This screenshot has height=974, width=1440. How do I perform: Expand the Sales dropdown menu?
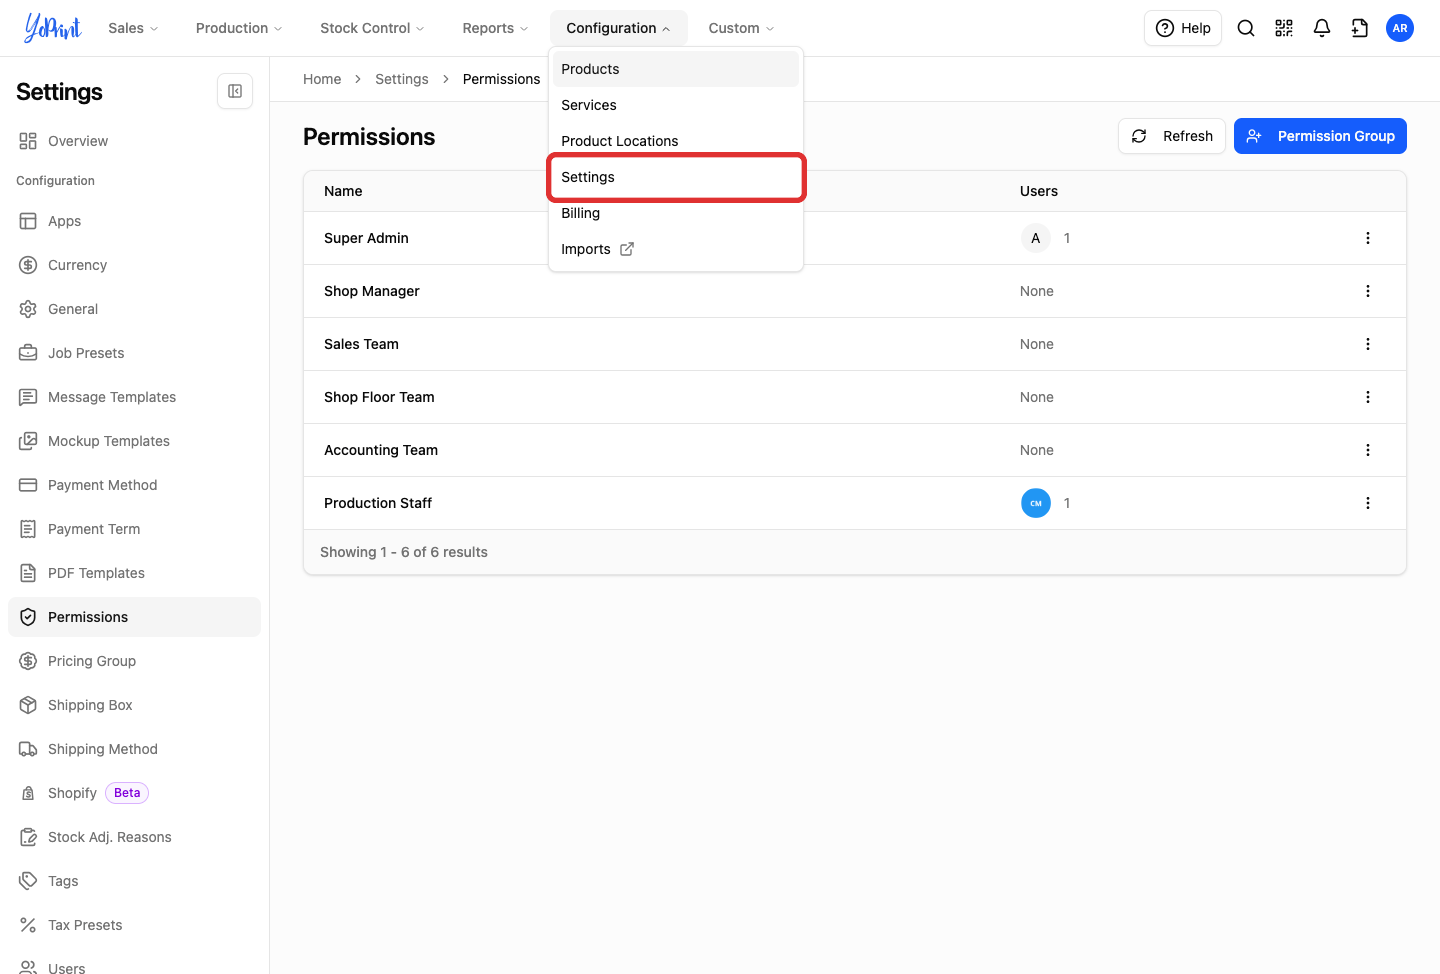(x=133, y=28)
